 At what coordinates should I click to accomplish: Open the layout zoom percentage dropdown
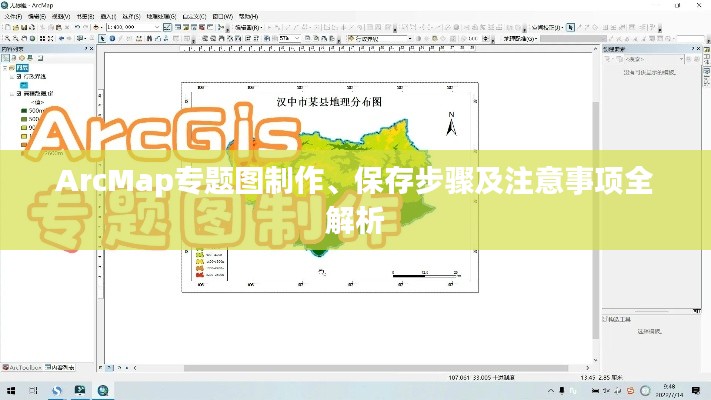click(x=297, y=39)
